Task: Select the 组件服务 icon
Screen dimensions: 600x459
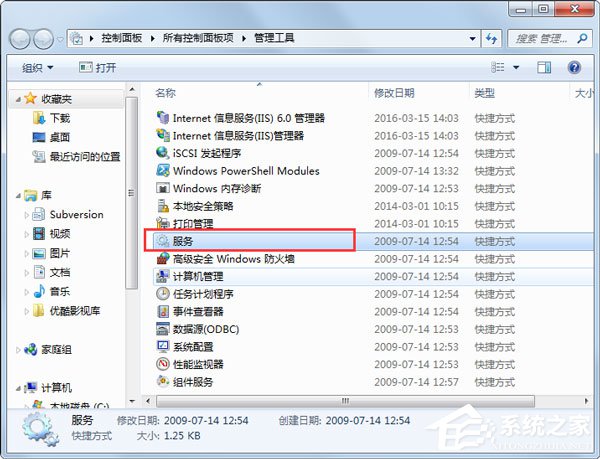Action: click(163, 381)
